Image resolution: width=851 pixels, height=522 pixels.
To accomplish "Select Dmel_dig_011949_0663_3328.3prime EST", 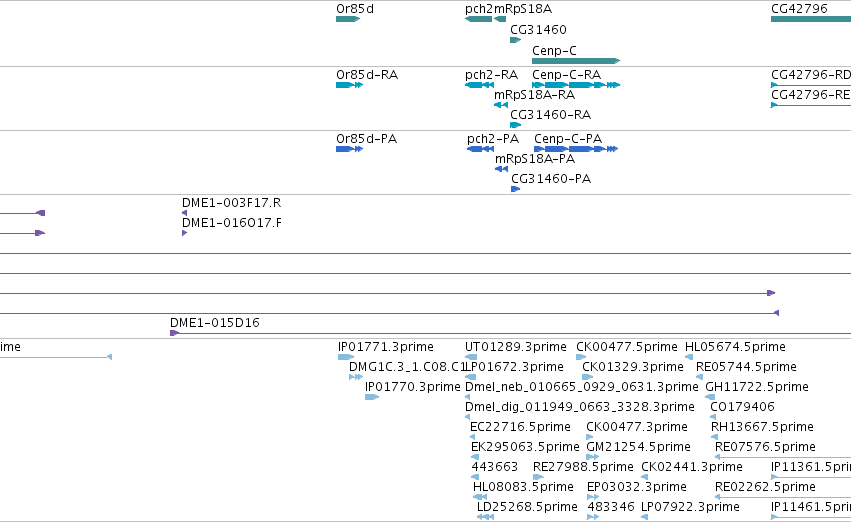I will point(467,417).
